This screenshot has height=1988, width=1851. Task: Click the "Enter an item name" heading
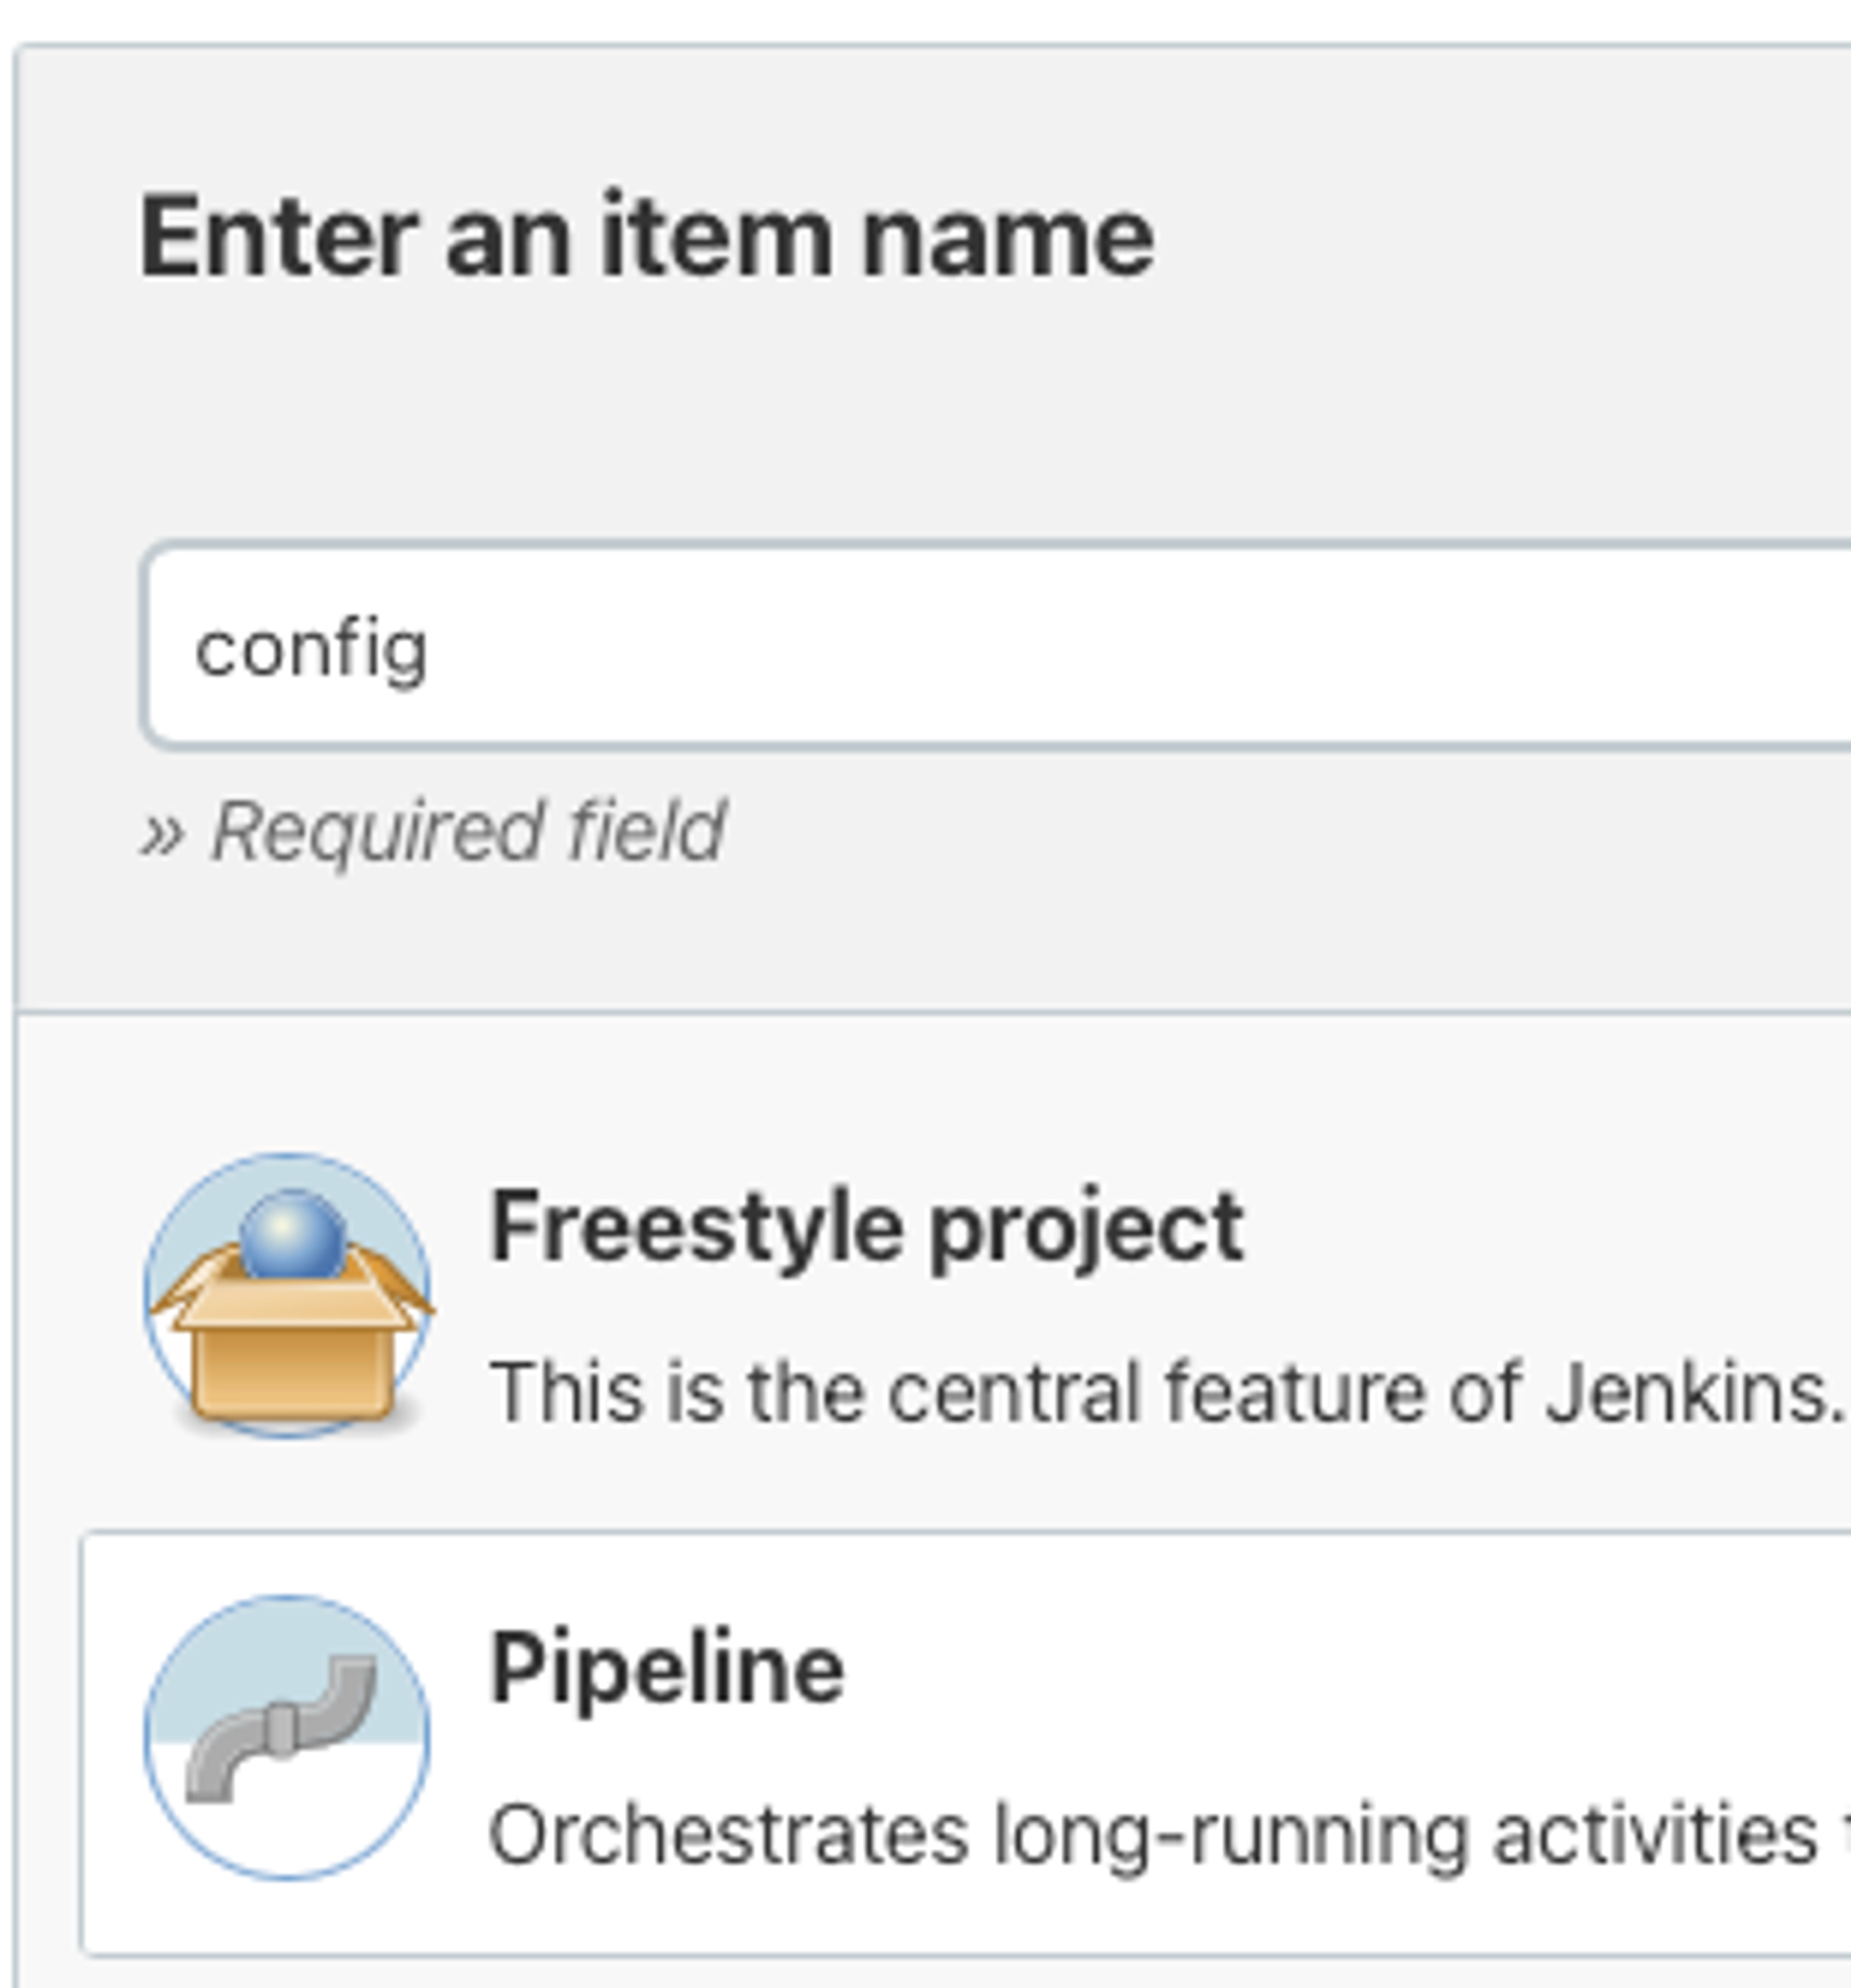pos(647,238)
